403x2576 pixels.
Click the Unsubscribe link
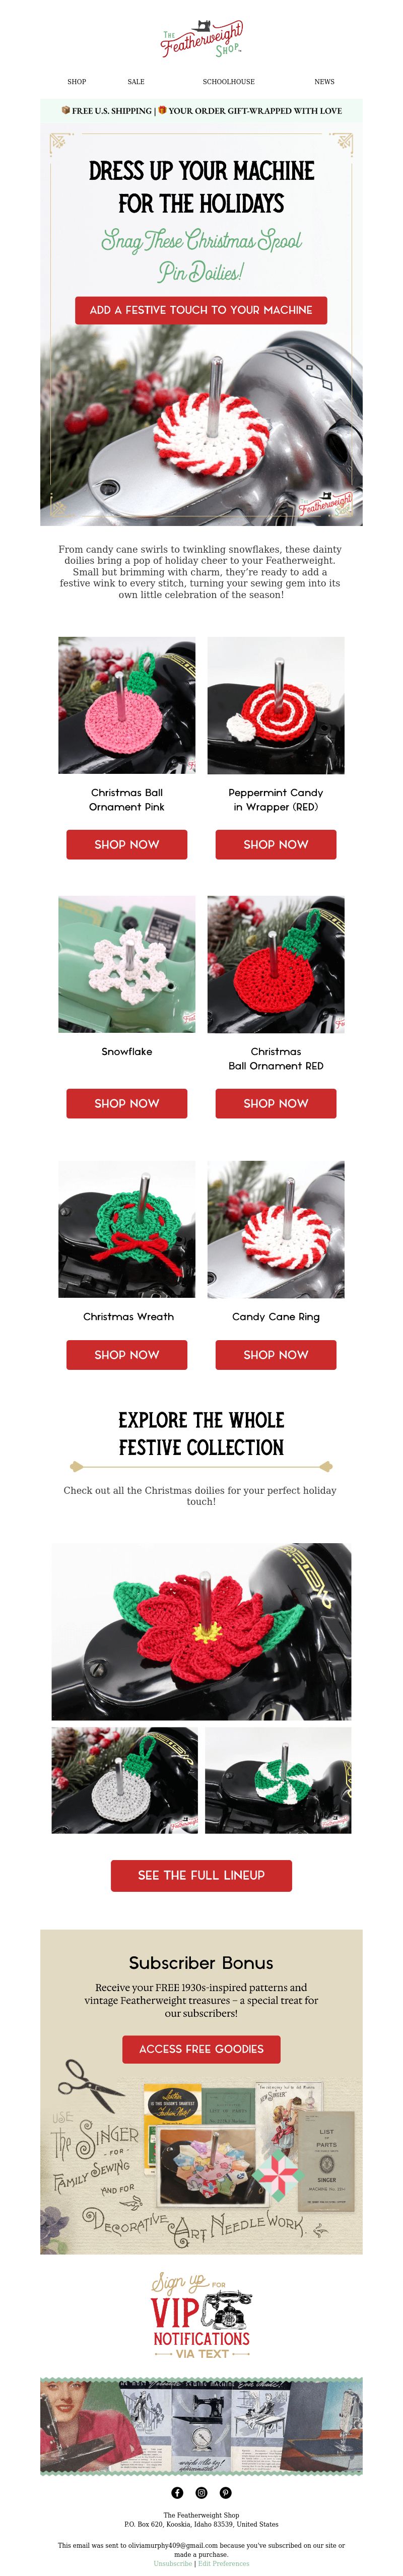click(x=173, y=2563)
